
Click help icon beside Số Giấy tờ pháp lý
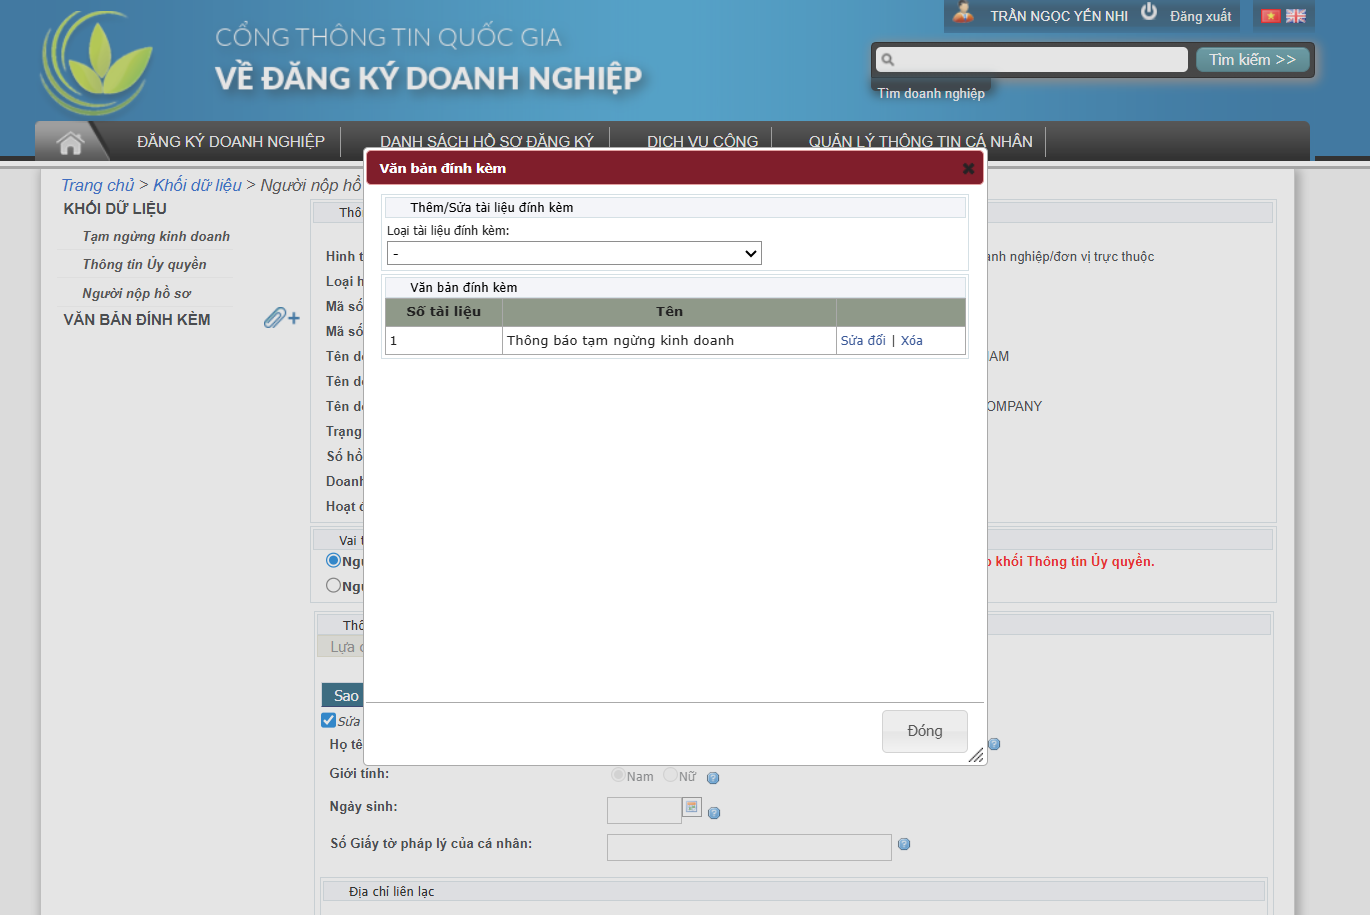pos(904,845)
